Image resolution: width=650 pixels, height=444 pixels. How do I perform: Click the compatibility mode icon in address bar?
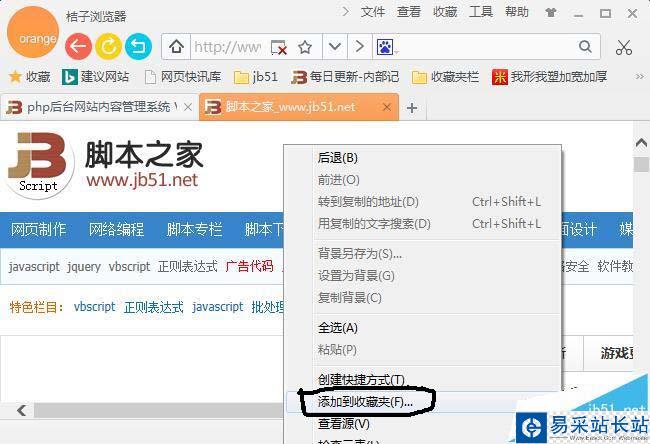(x=279, y=47)
